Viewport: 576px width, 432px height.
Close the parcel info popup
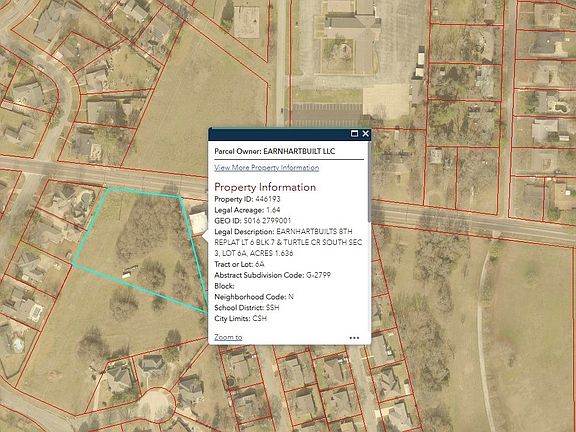tap(365, 134)
